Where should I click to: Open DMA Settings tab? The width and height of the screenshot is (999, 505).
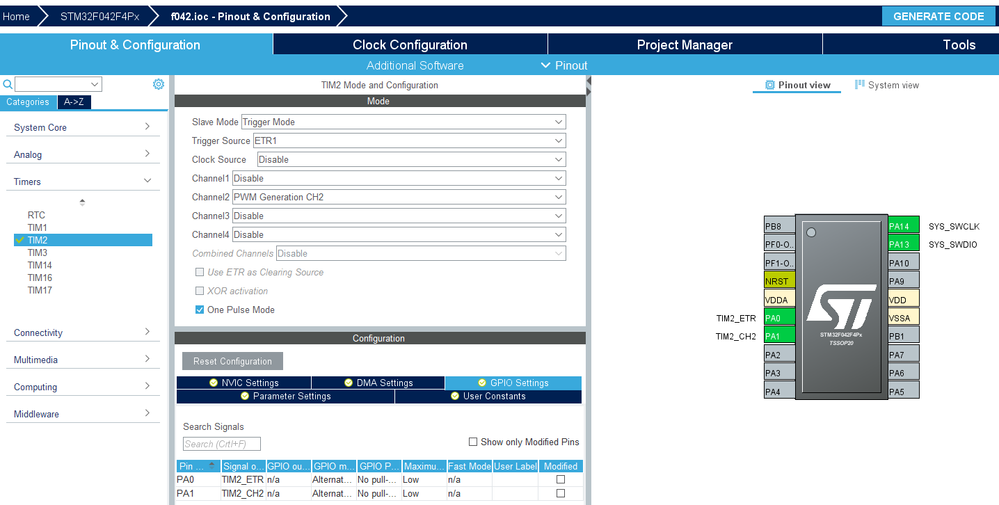click(x=378, y=383)
